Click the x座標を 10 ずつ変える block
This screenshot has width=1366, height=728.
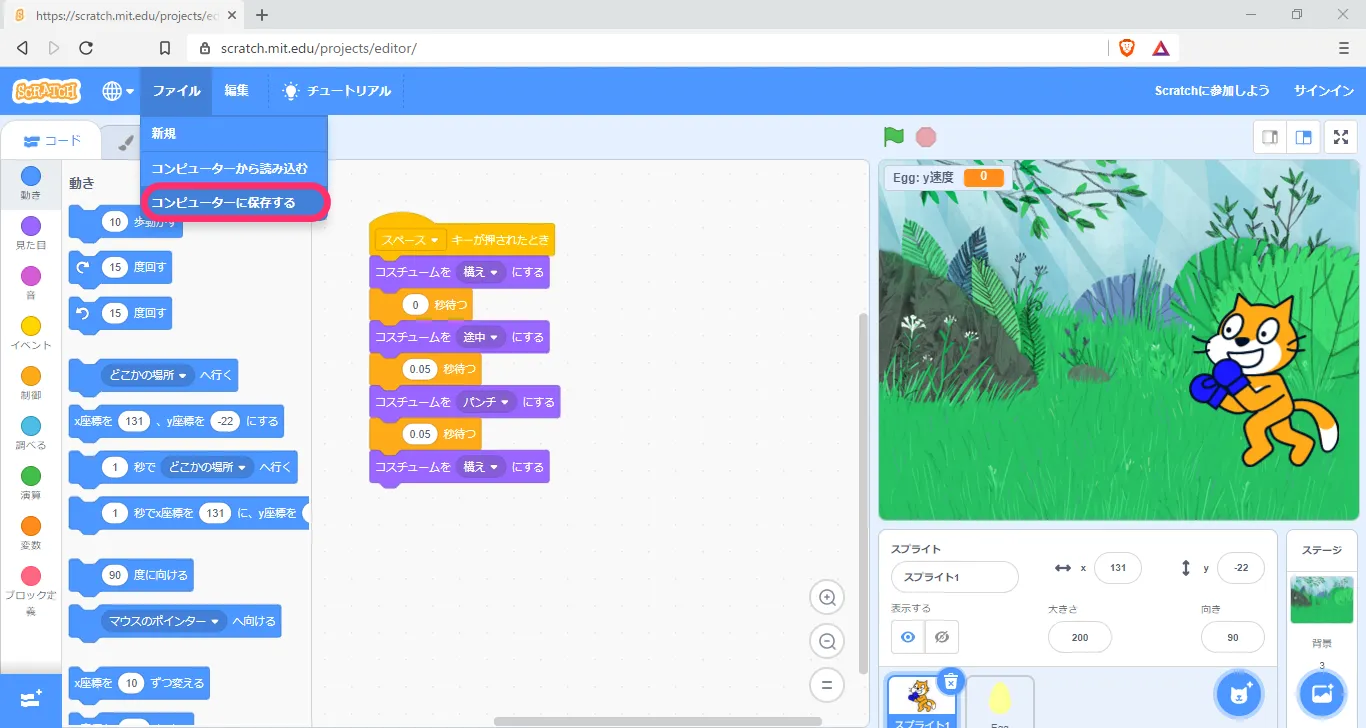click(x=139, y=684)
